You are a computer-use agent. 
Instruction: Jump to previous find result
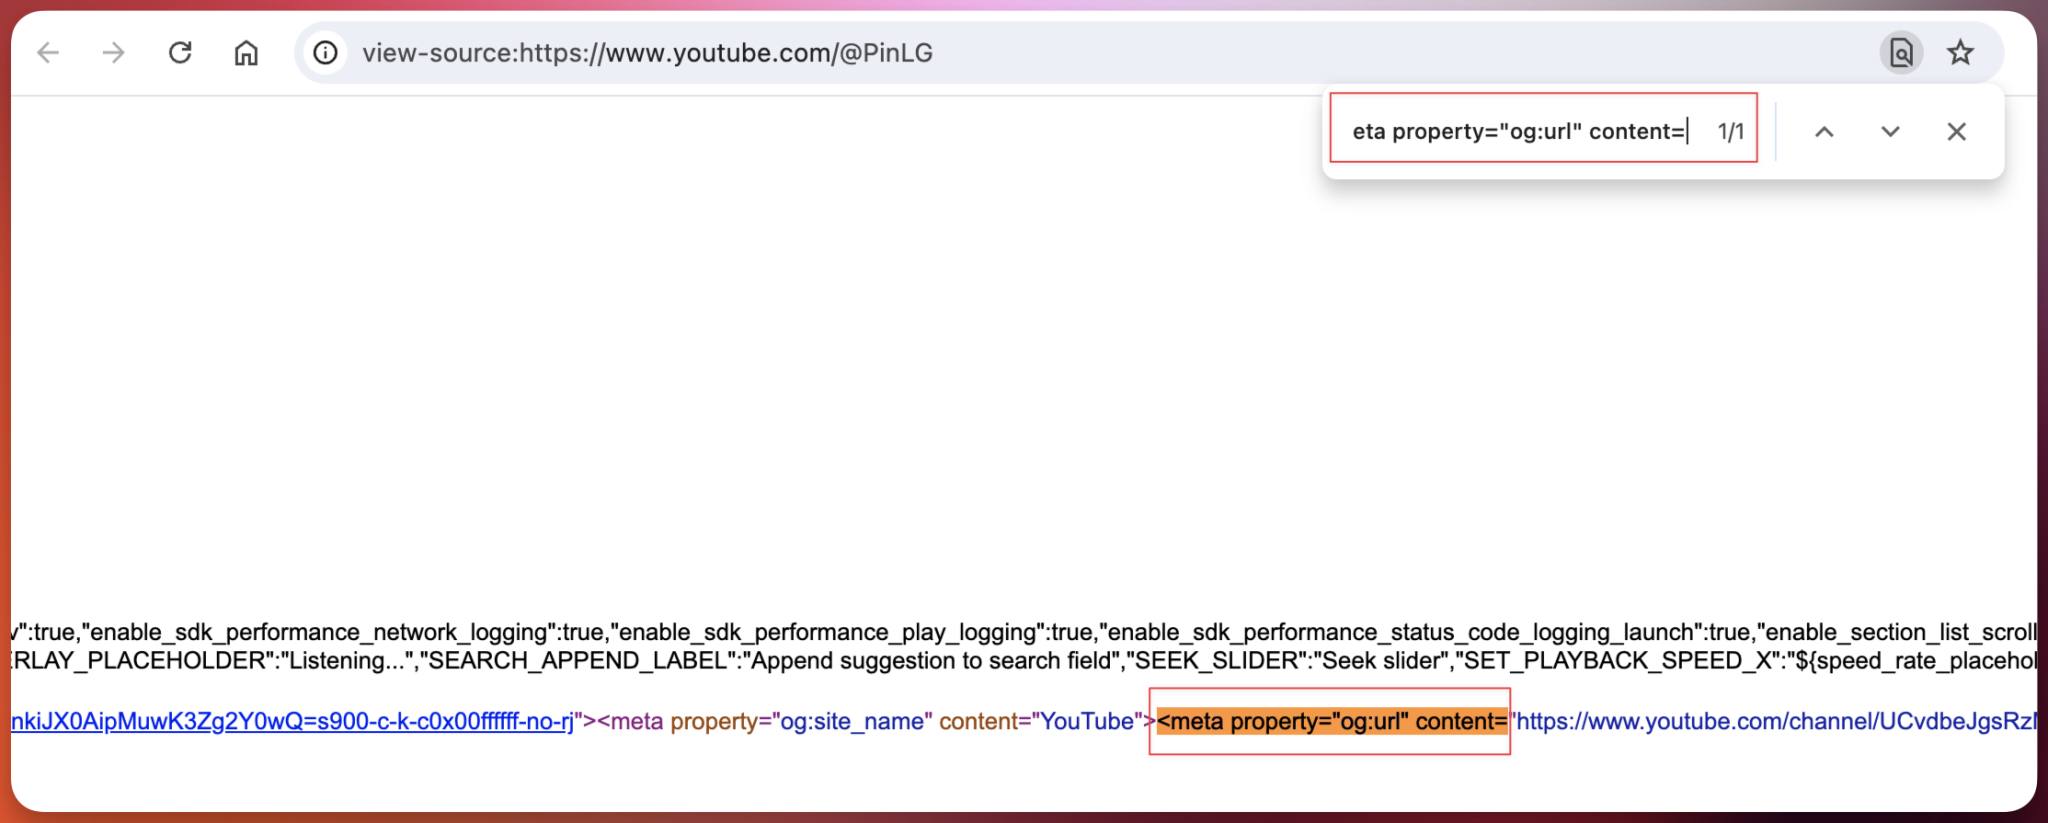pos(1824,132)
